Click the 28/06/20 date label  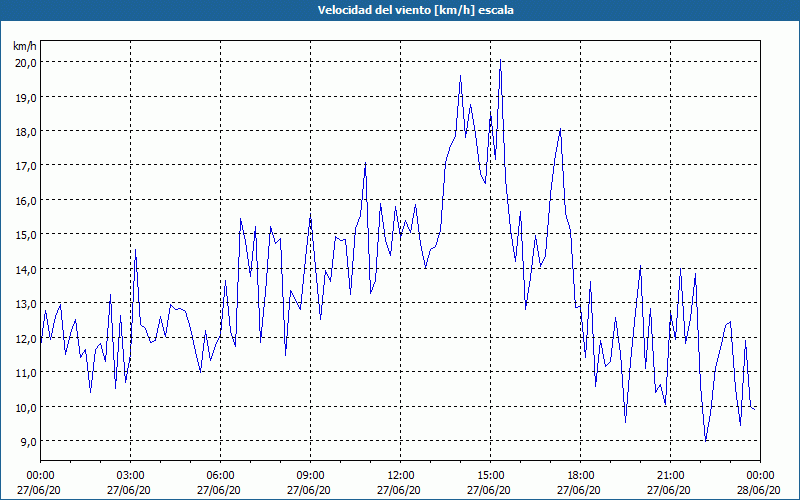point(760,490)
